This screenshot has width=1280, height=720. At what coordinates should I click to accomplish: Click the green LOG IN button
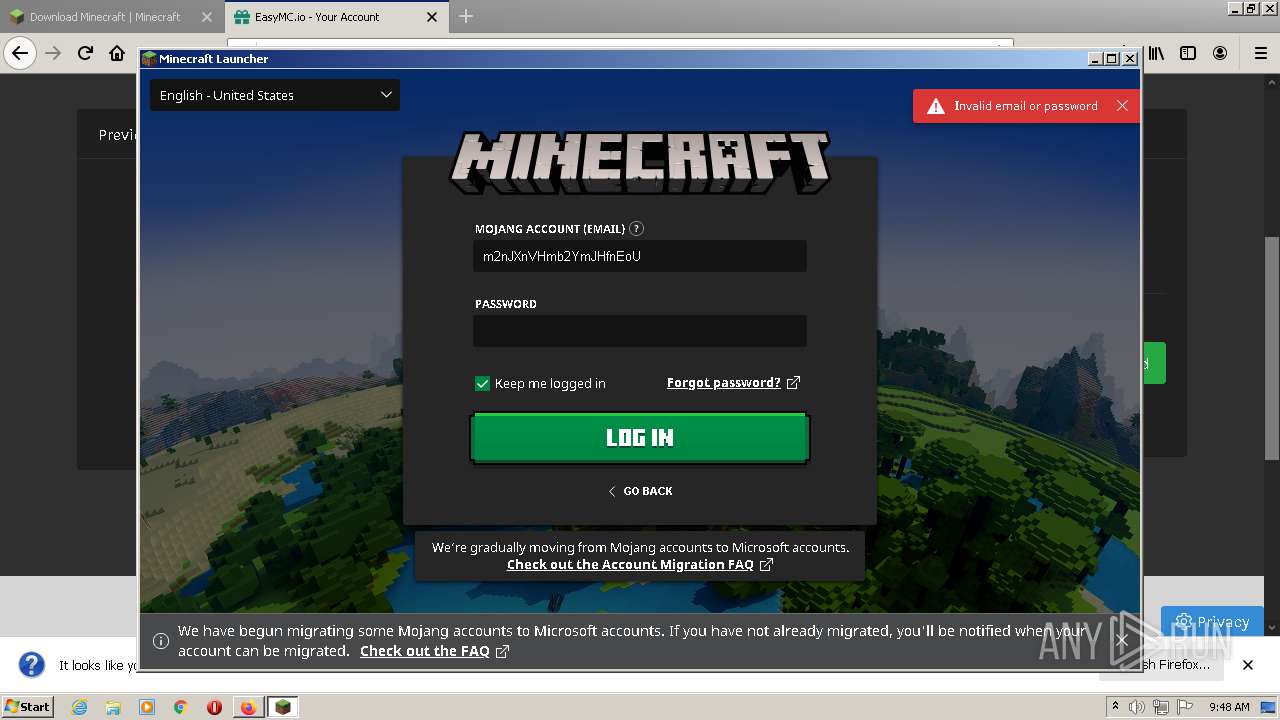coord(640,438)
